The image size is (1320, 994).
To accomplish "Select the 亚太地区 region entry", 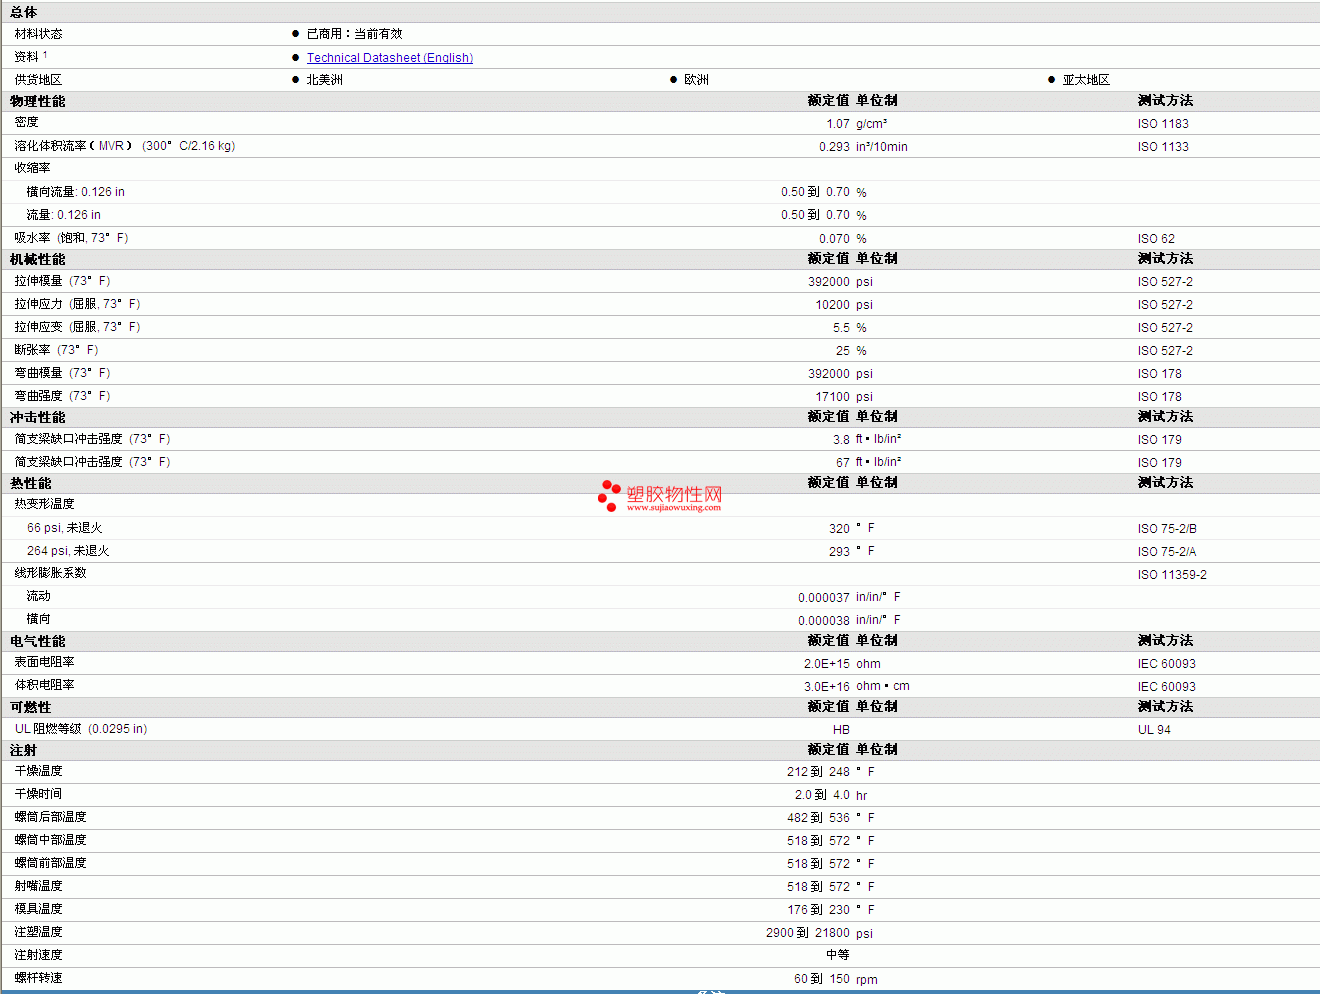I will pyautogui.click(x=1086, y=80).
